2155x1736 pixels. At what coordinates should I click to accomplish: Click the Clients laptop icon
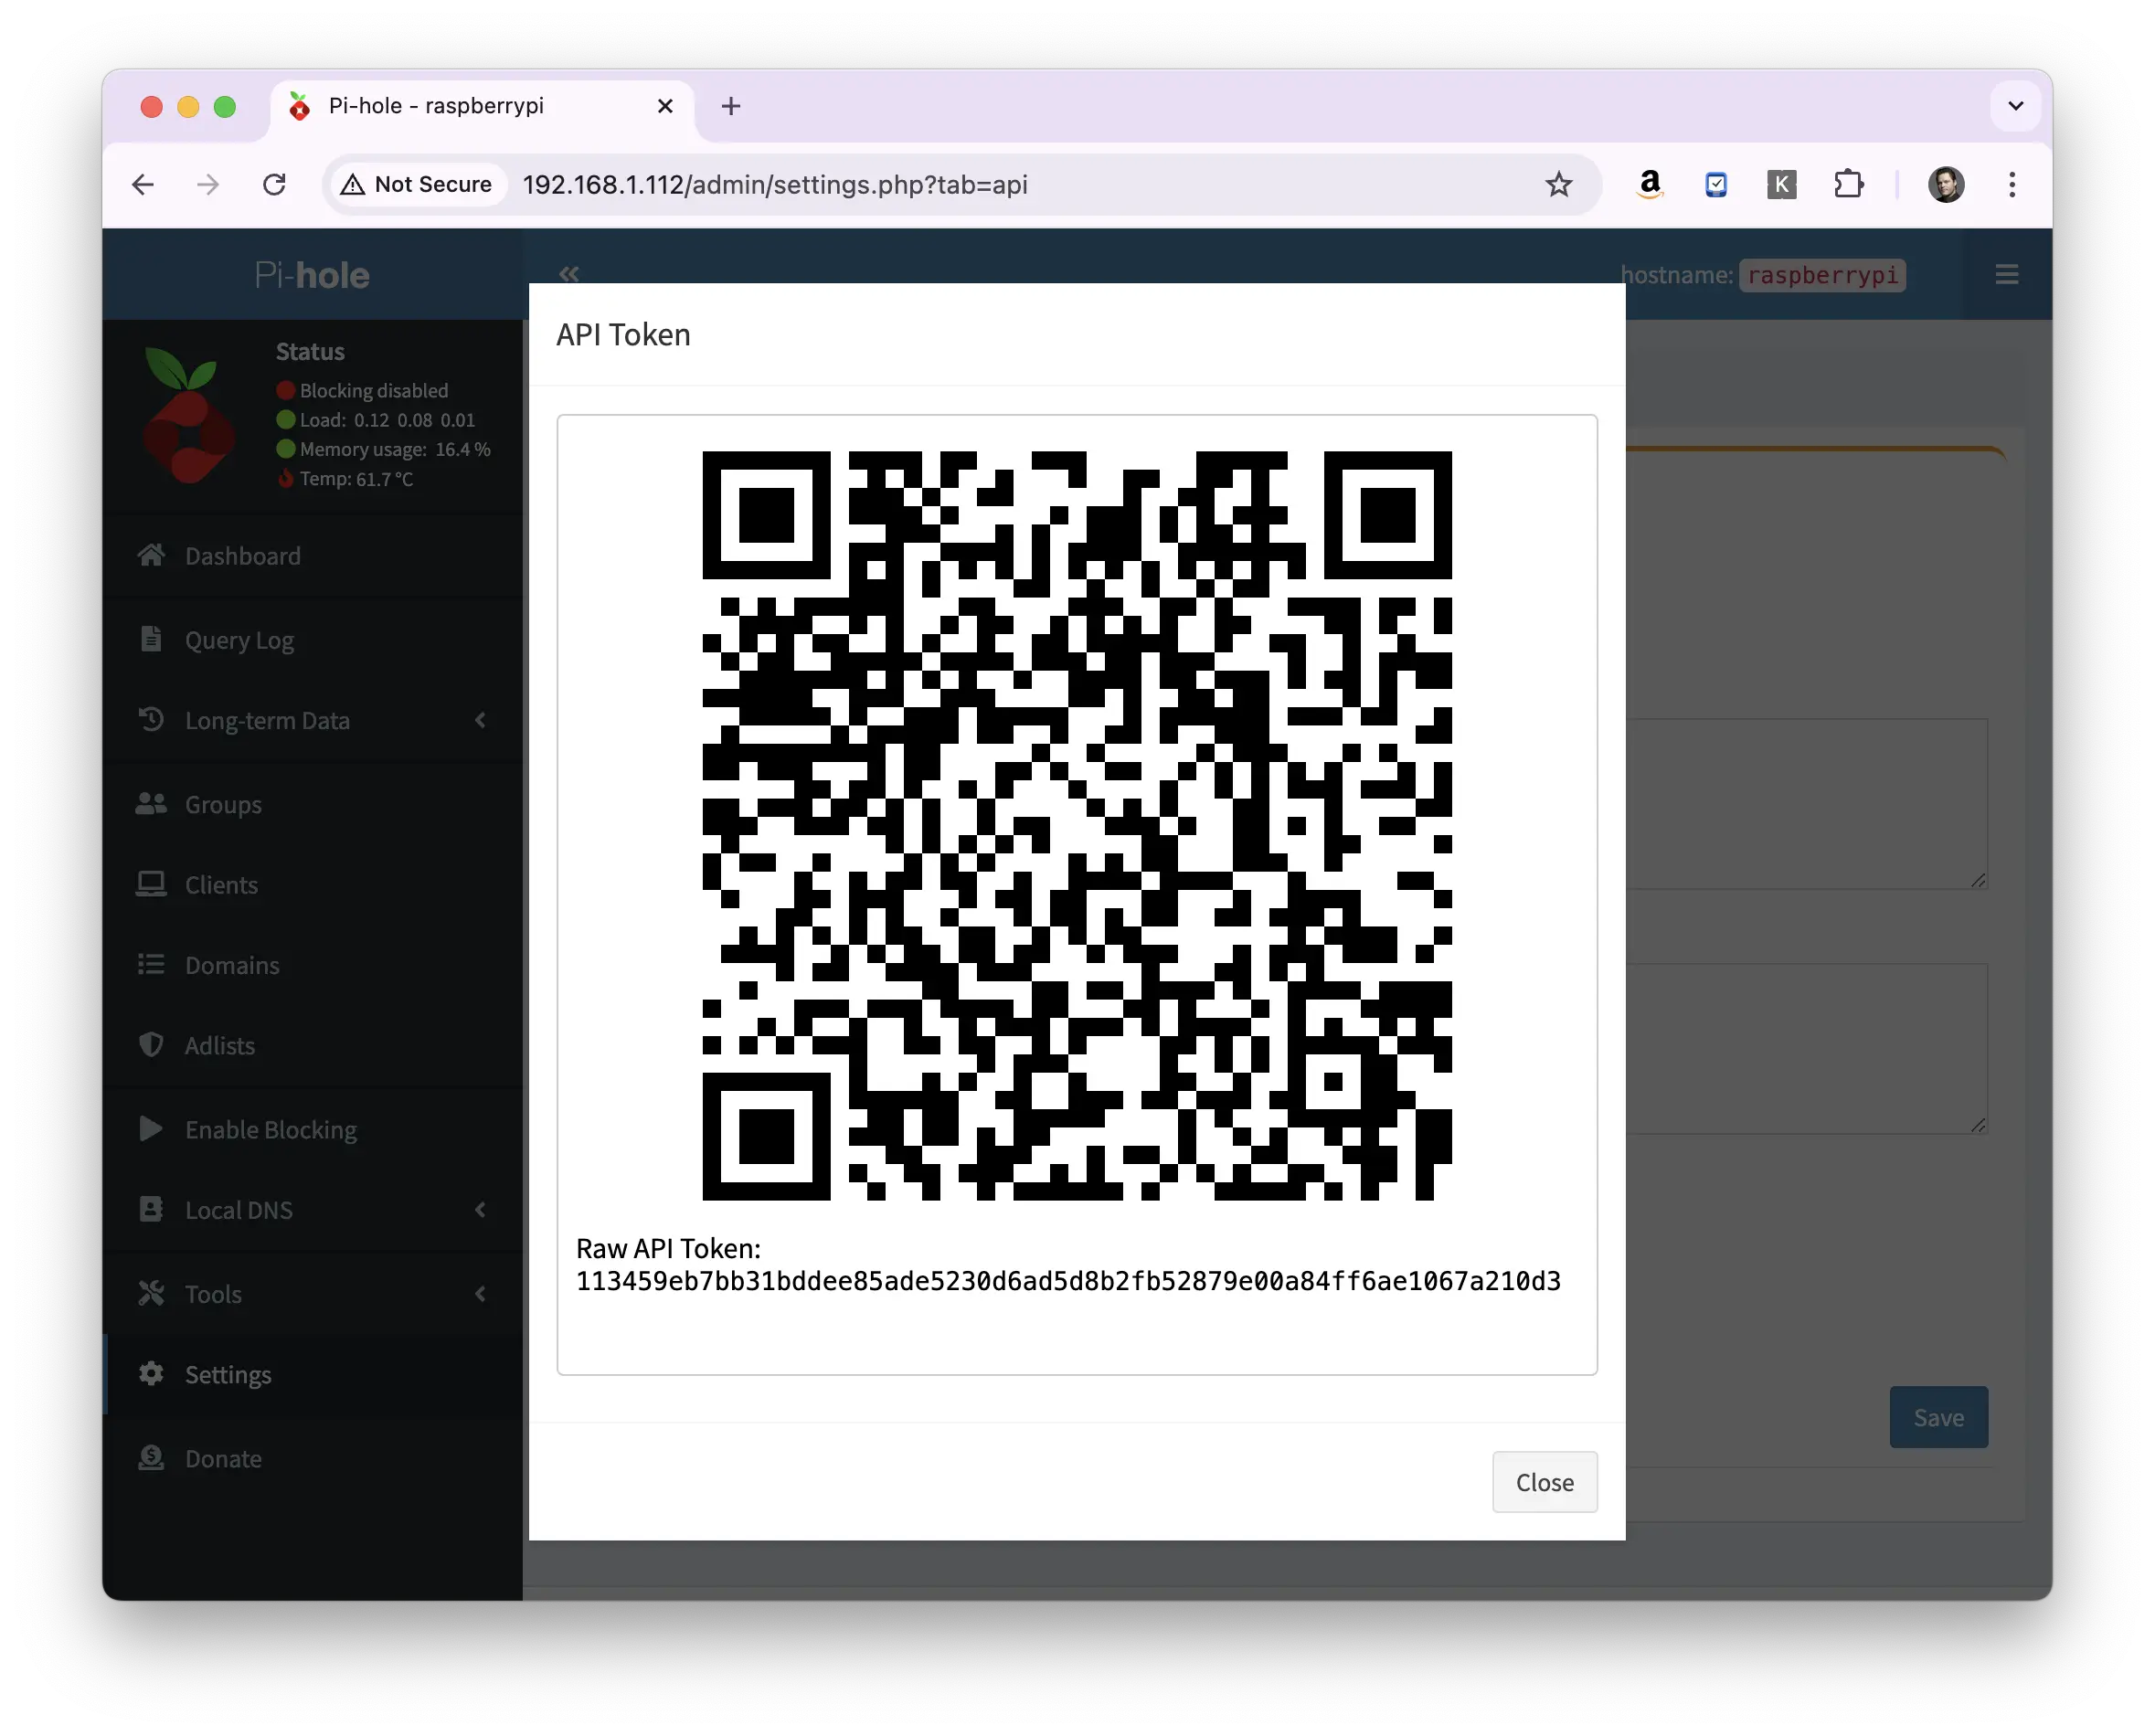(x=151, y=884)
